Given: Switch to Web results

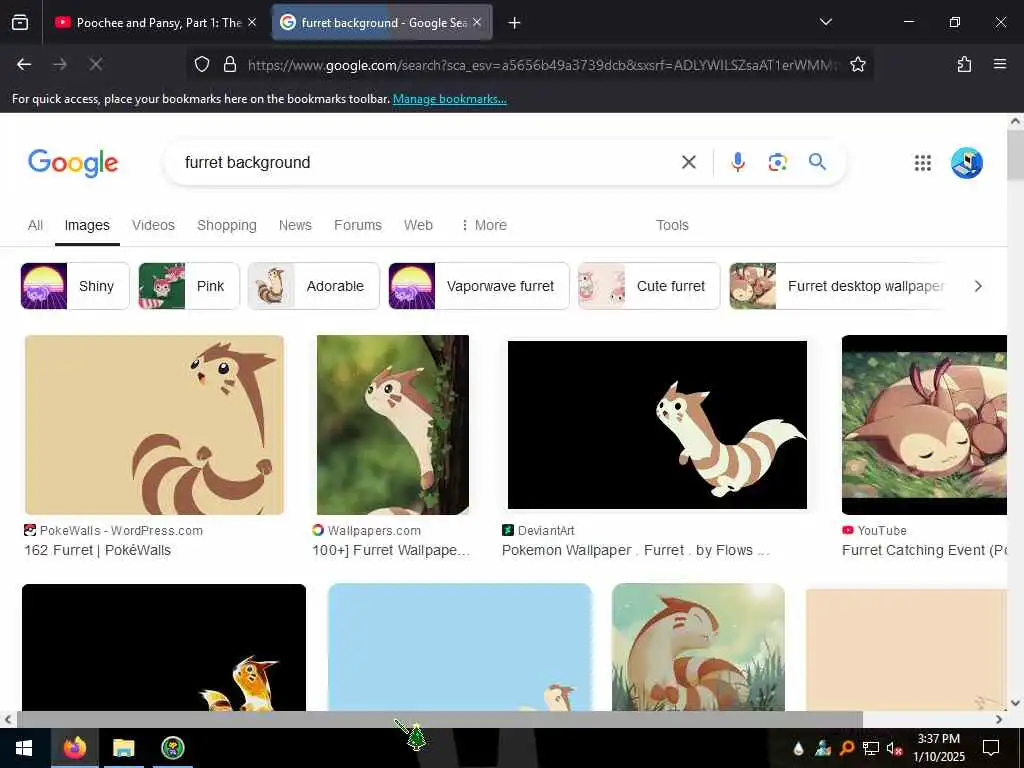Looking at the screenshot, I should 418,225.
